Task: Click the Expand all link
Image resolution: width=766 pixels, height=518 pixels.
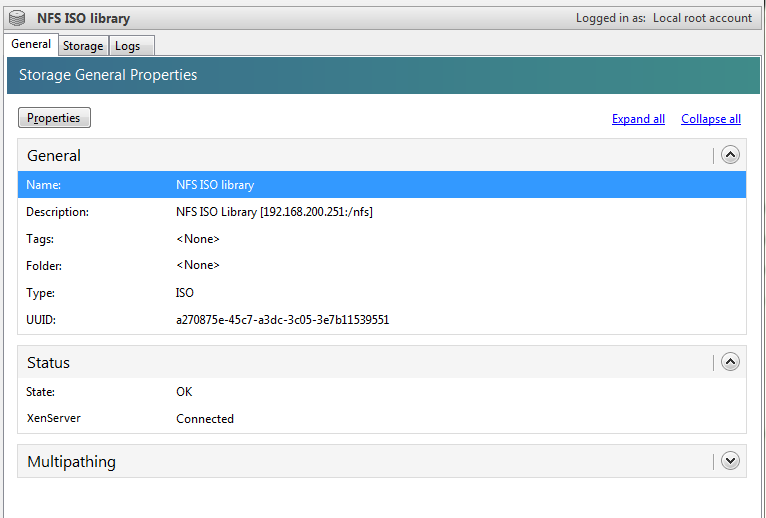Action: (x=638, y=119)
